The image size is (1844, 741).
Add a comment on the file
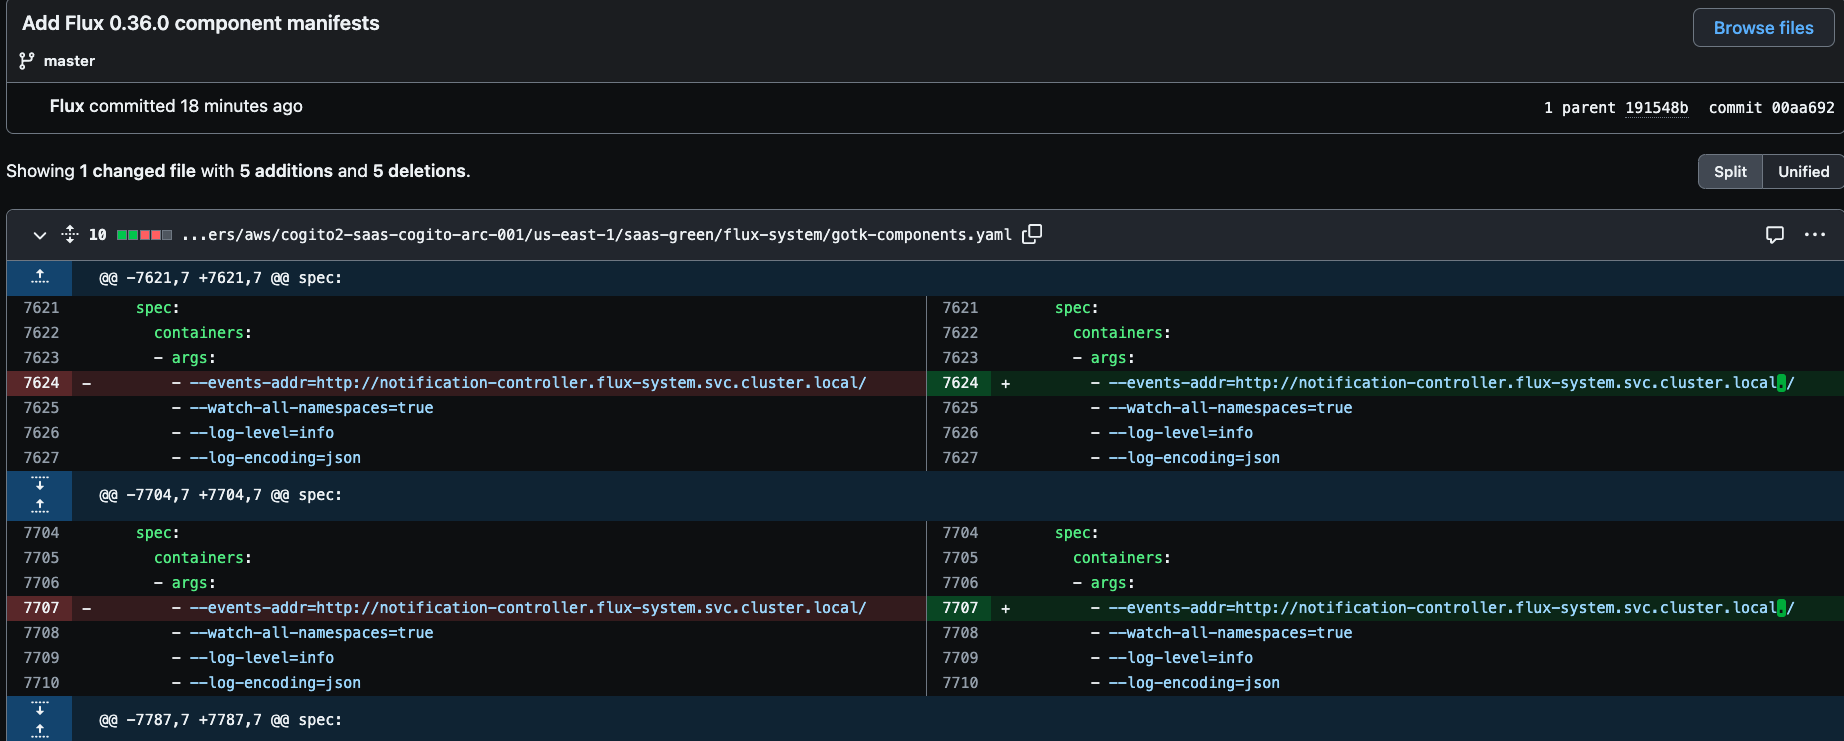pos(1775,235)
